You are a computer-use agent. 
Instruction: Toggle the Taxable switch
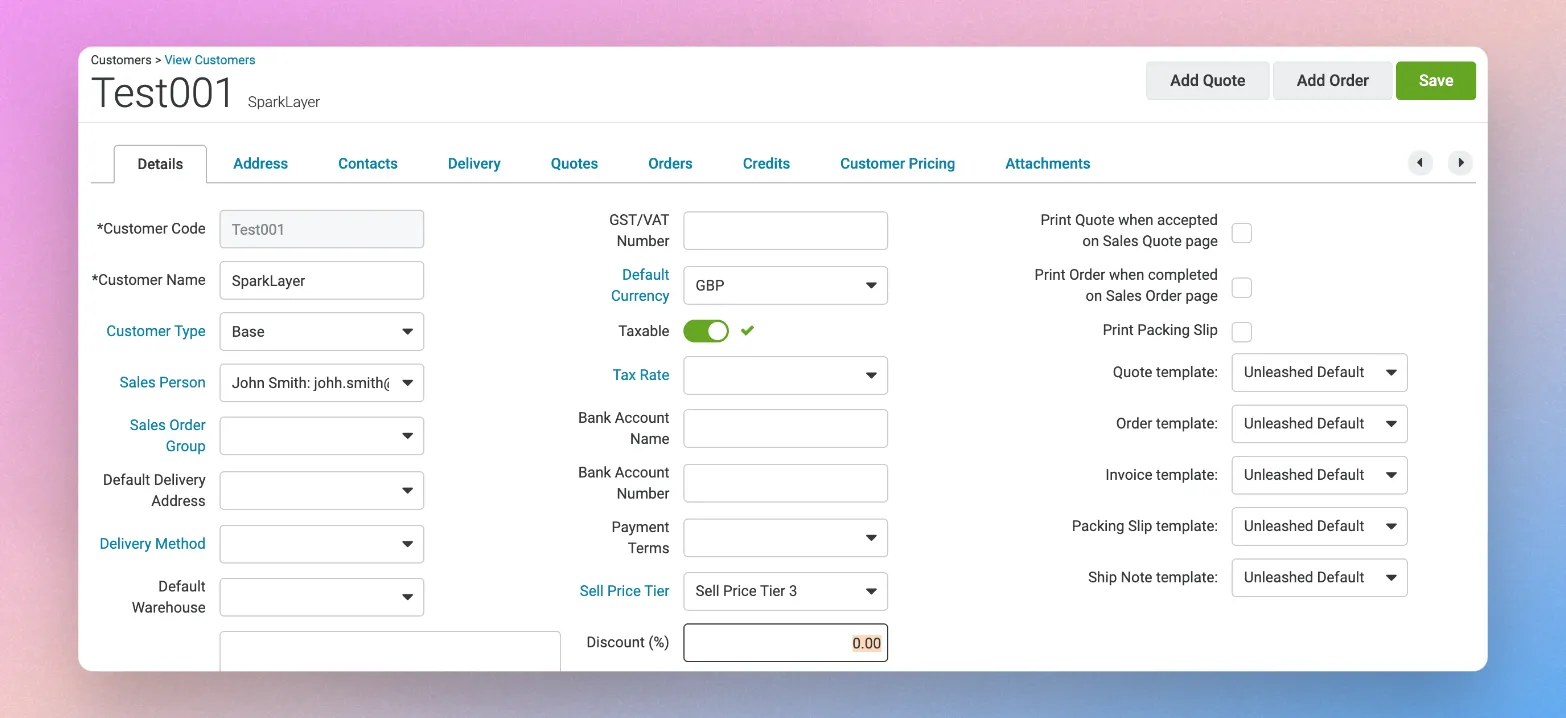point(706,331)
